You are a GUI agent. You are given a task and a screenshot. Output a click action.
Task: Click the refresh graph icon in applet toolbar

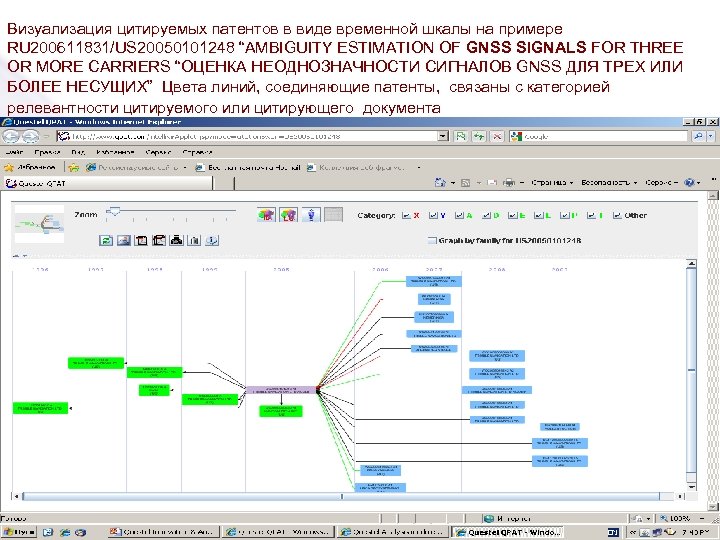(x=106, y=240)
